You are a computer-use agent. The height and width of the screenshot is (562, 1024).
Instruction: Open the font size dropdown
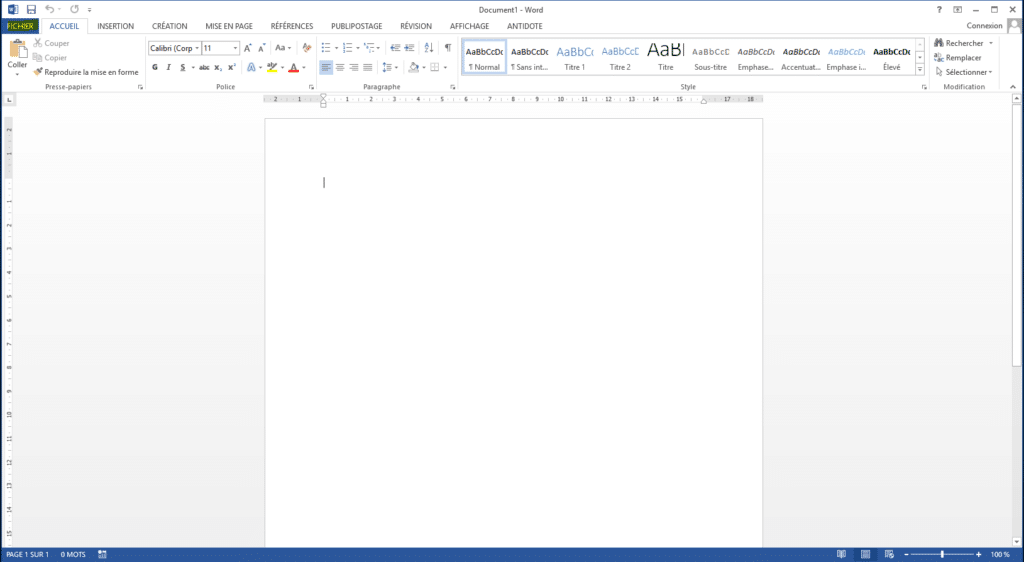point(235,48)
